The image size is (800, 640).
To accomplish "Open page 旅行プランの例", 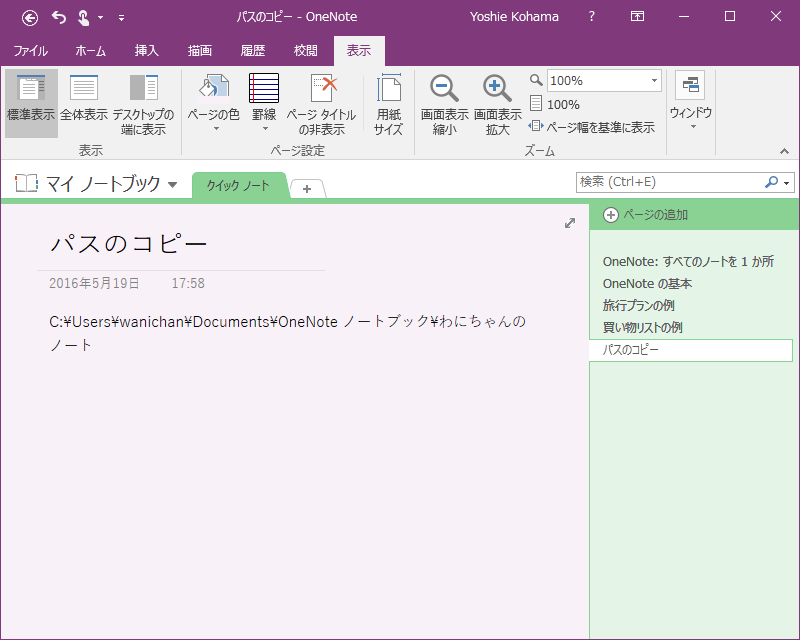I will (x=638, y=305).
